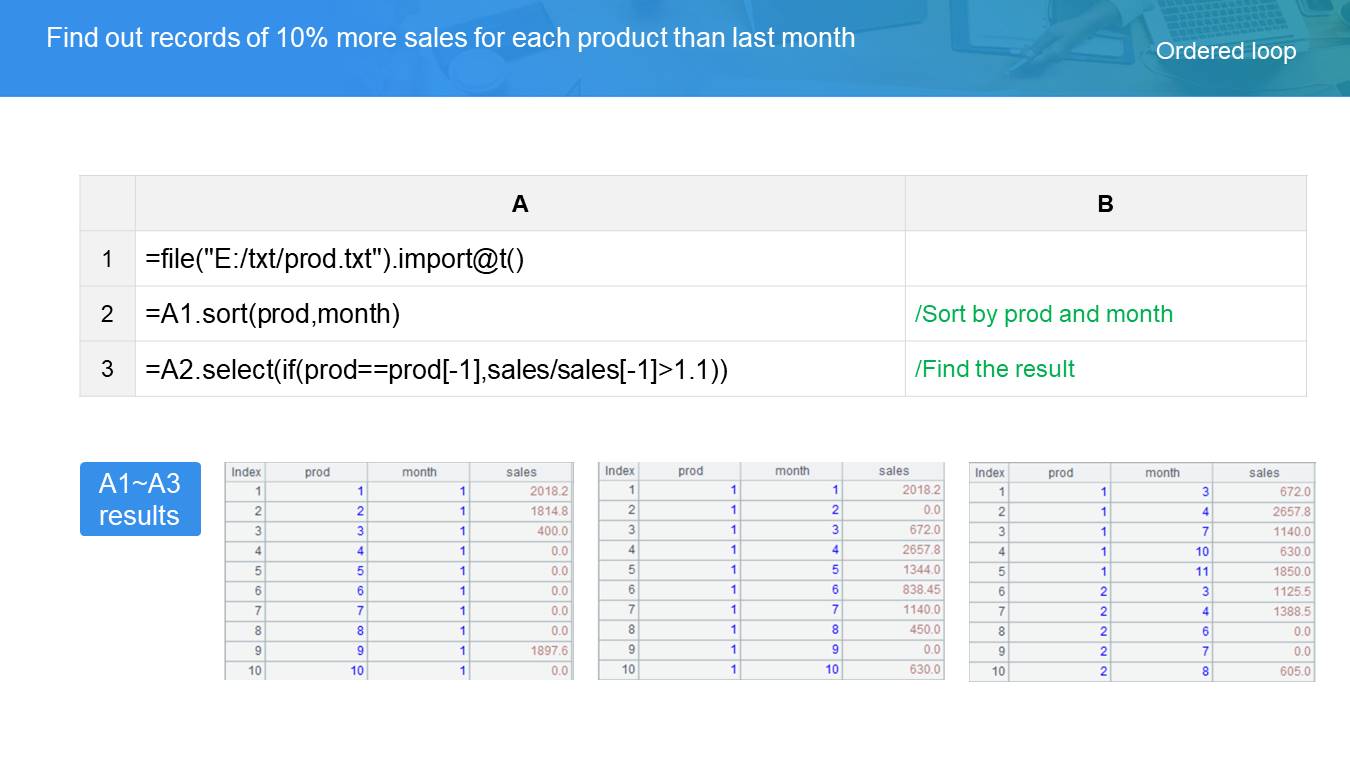Screen dimensions: 1350x759
Task: Select the A1.sort(prod,month) formula cell
Action: [520, 314]
